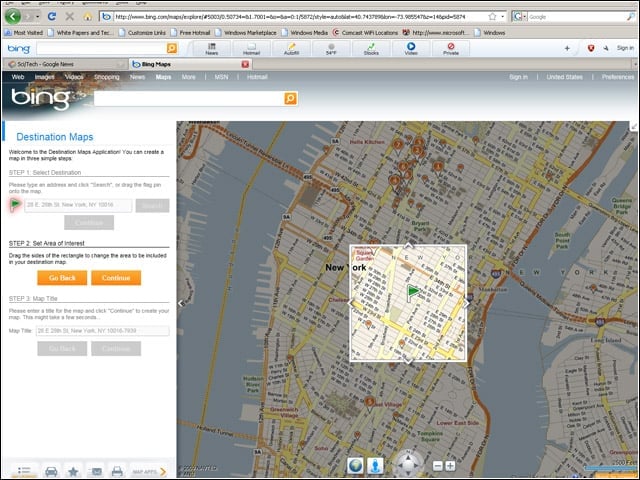Open the Stocks toolbar icon

click(x=371, y=49)
